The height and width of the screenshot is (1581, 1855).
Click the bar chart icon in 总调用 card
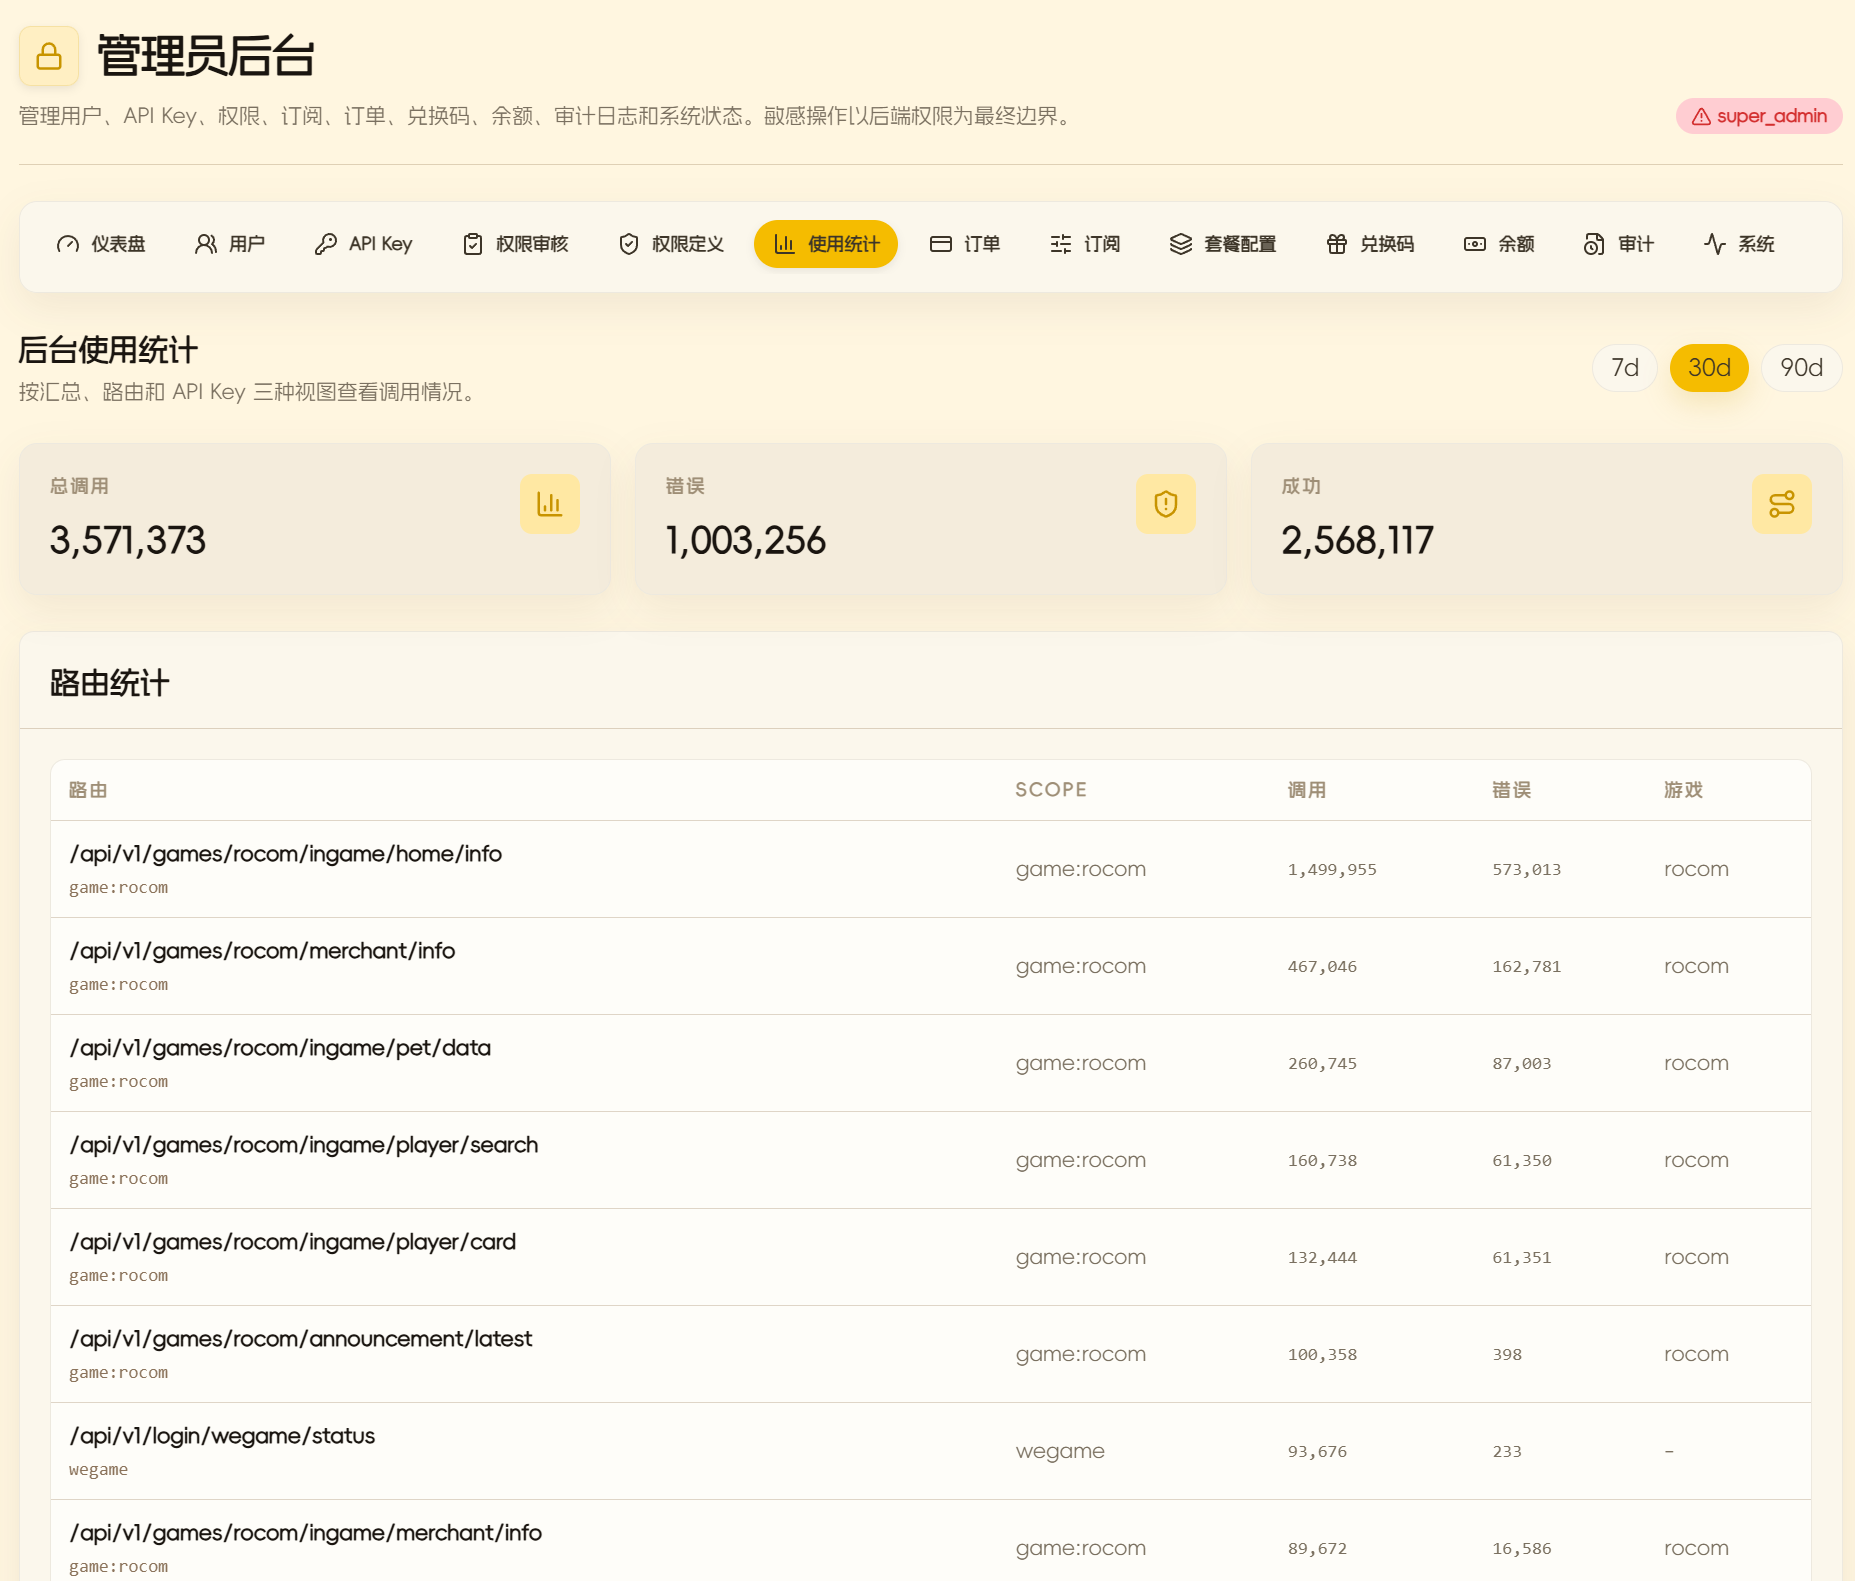[x=550, y=504]
